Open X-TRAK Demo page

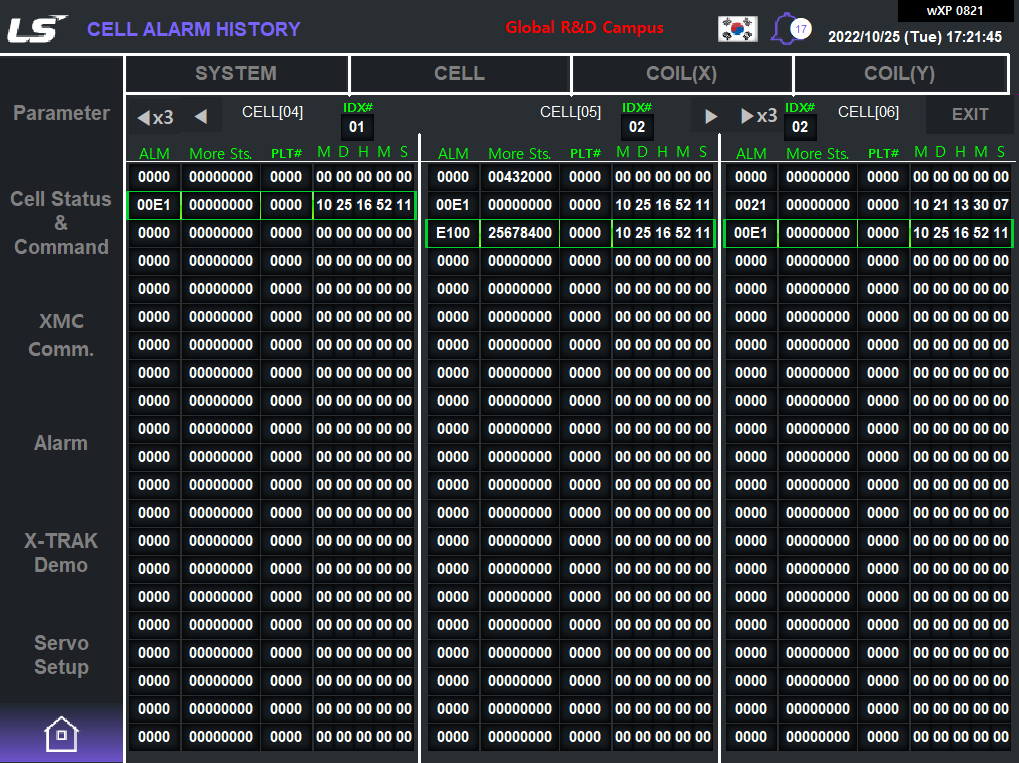[61, 553]
